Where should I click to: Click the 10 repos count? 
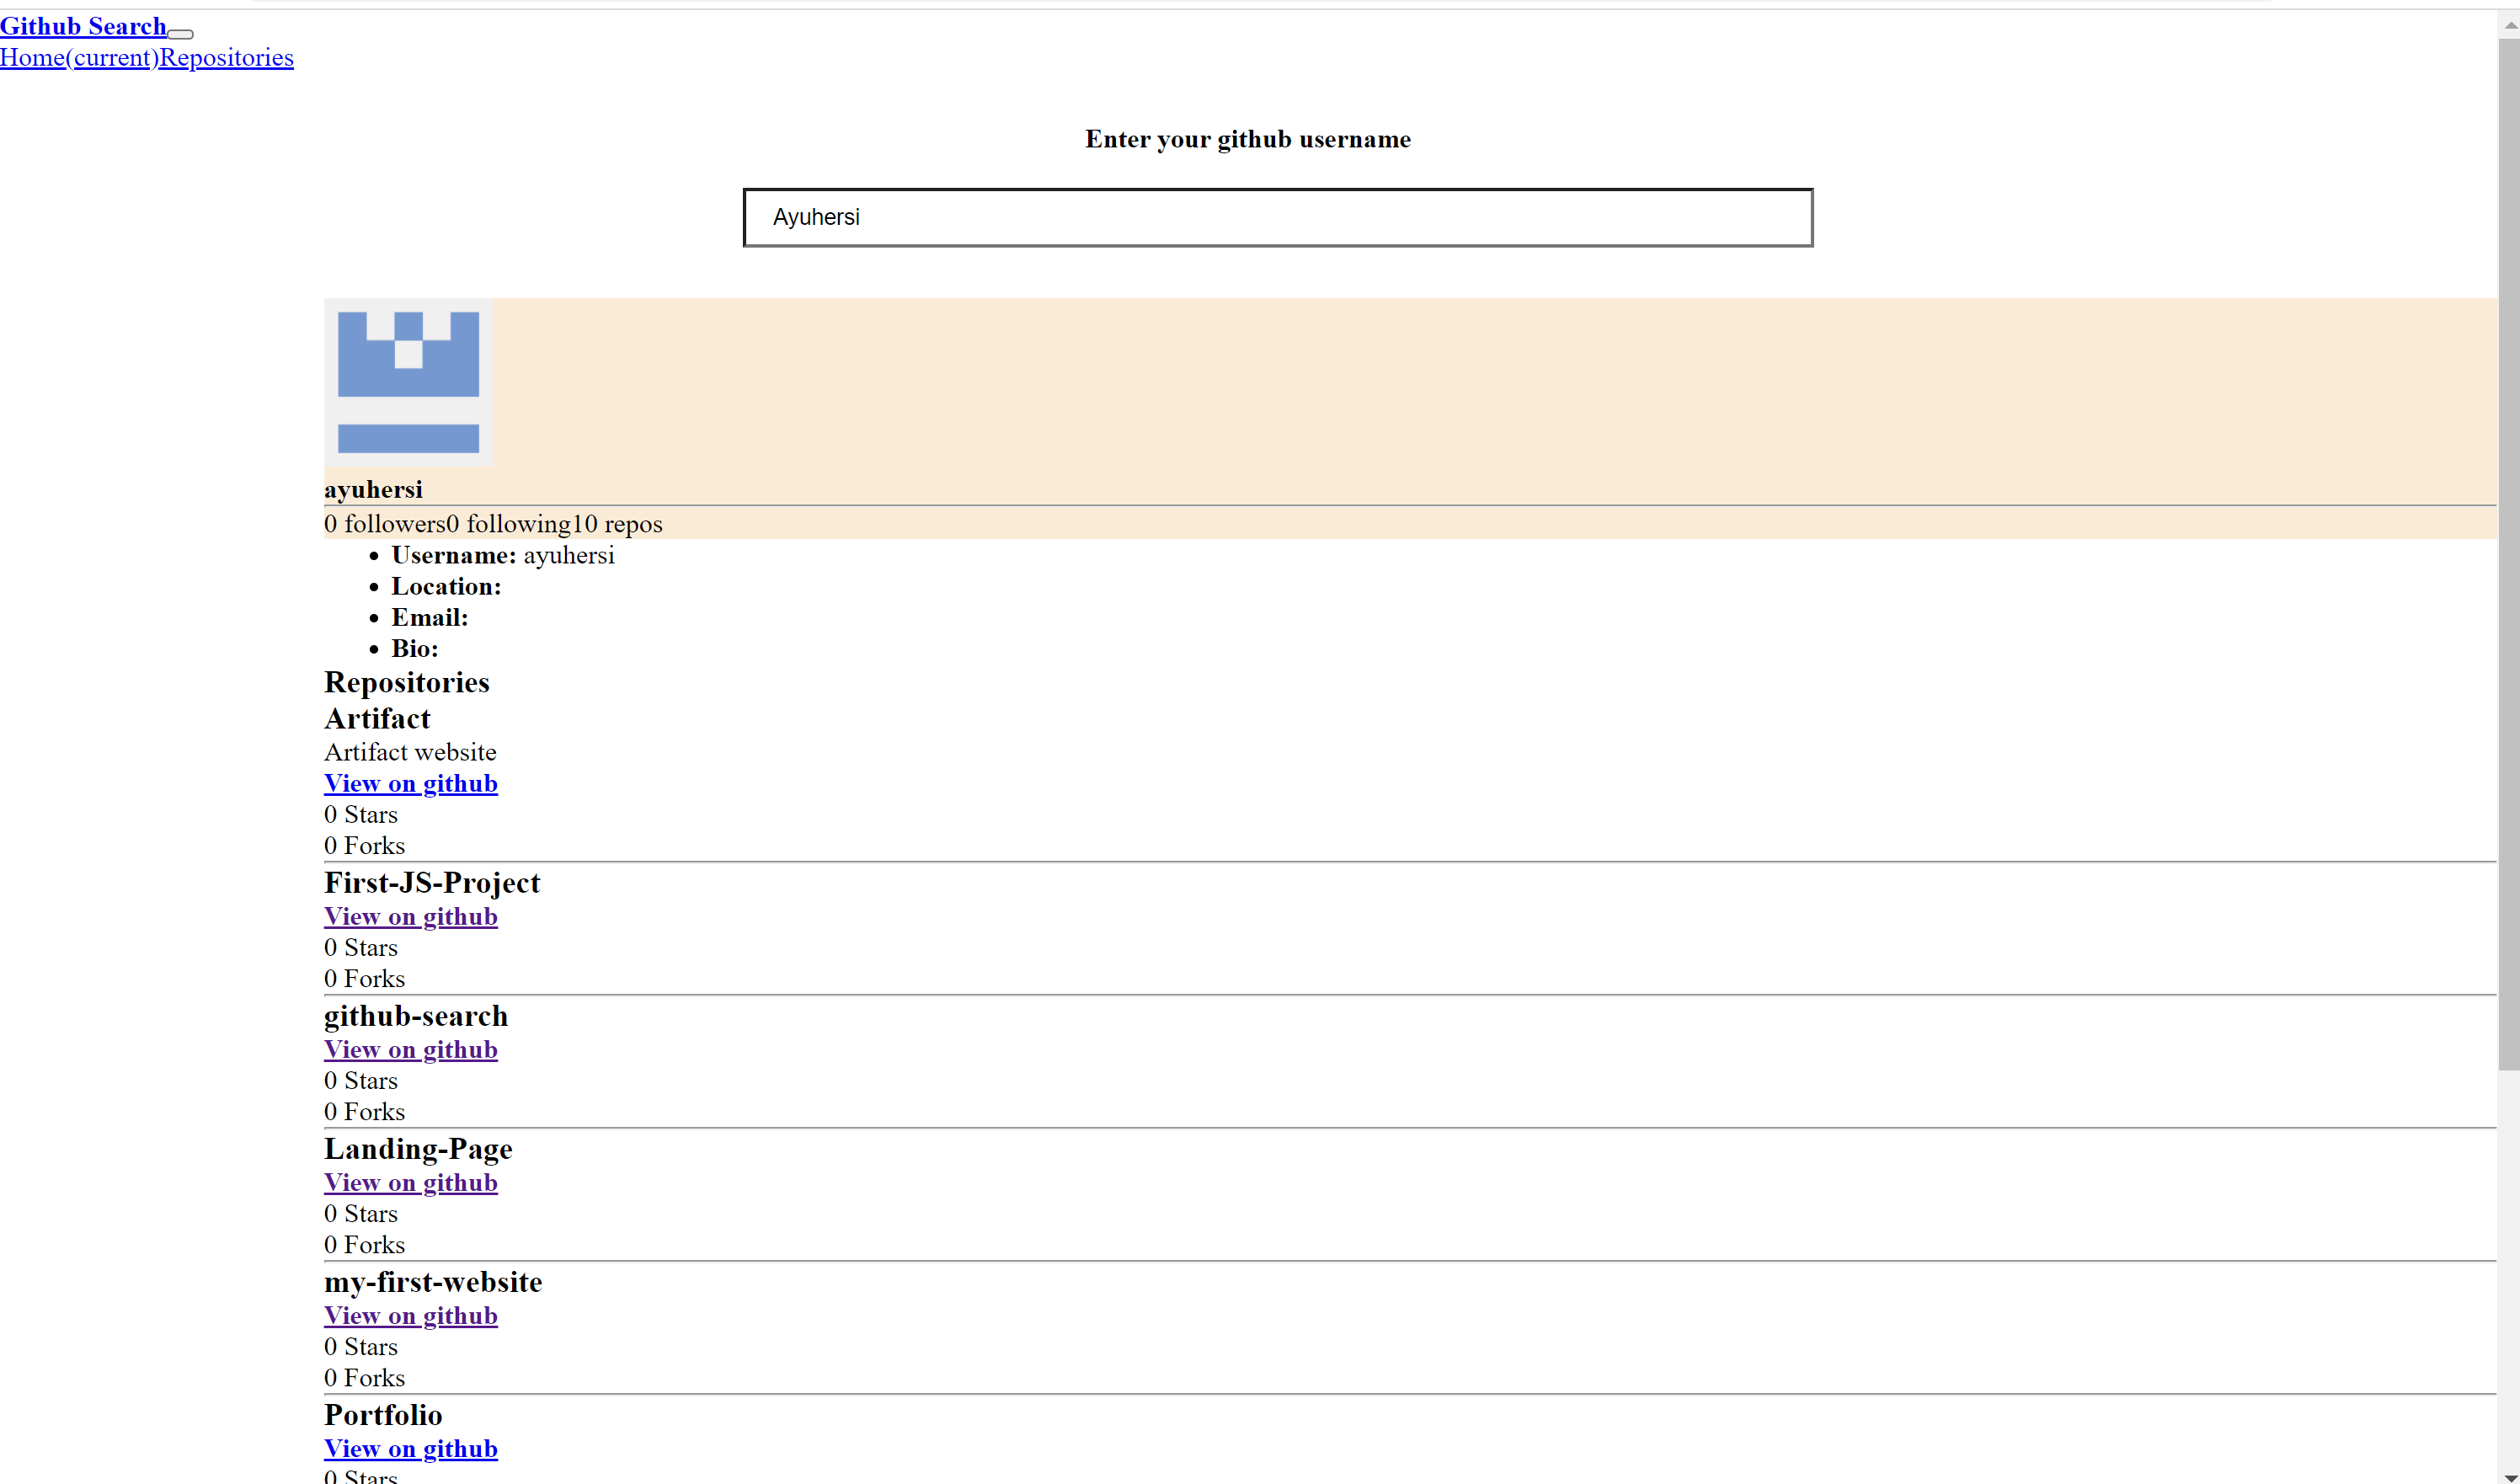pos(617,523)
